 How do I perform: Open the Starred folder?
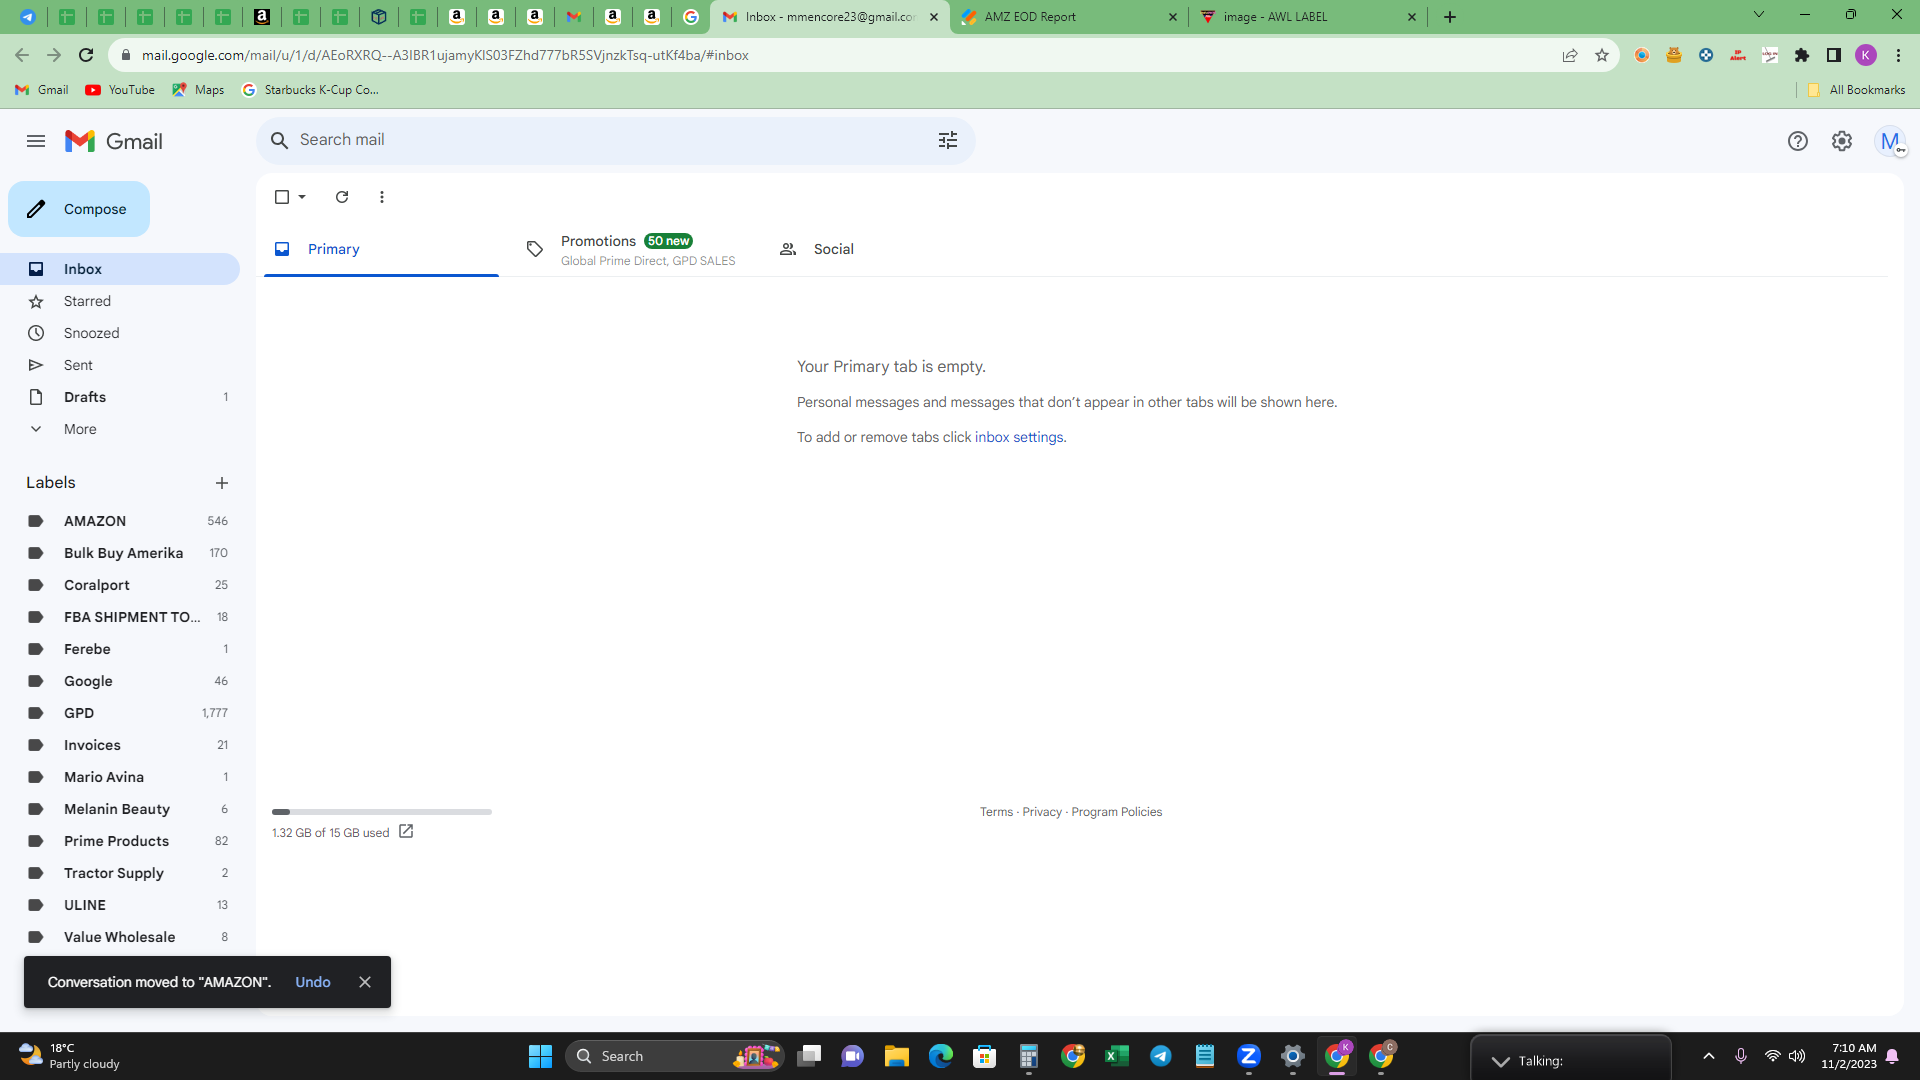[x=120, y=301]
